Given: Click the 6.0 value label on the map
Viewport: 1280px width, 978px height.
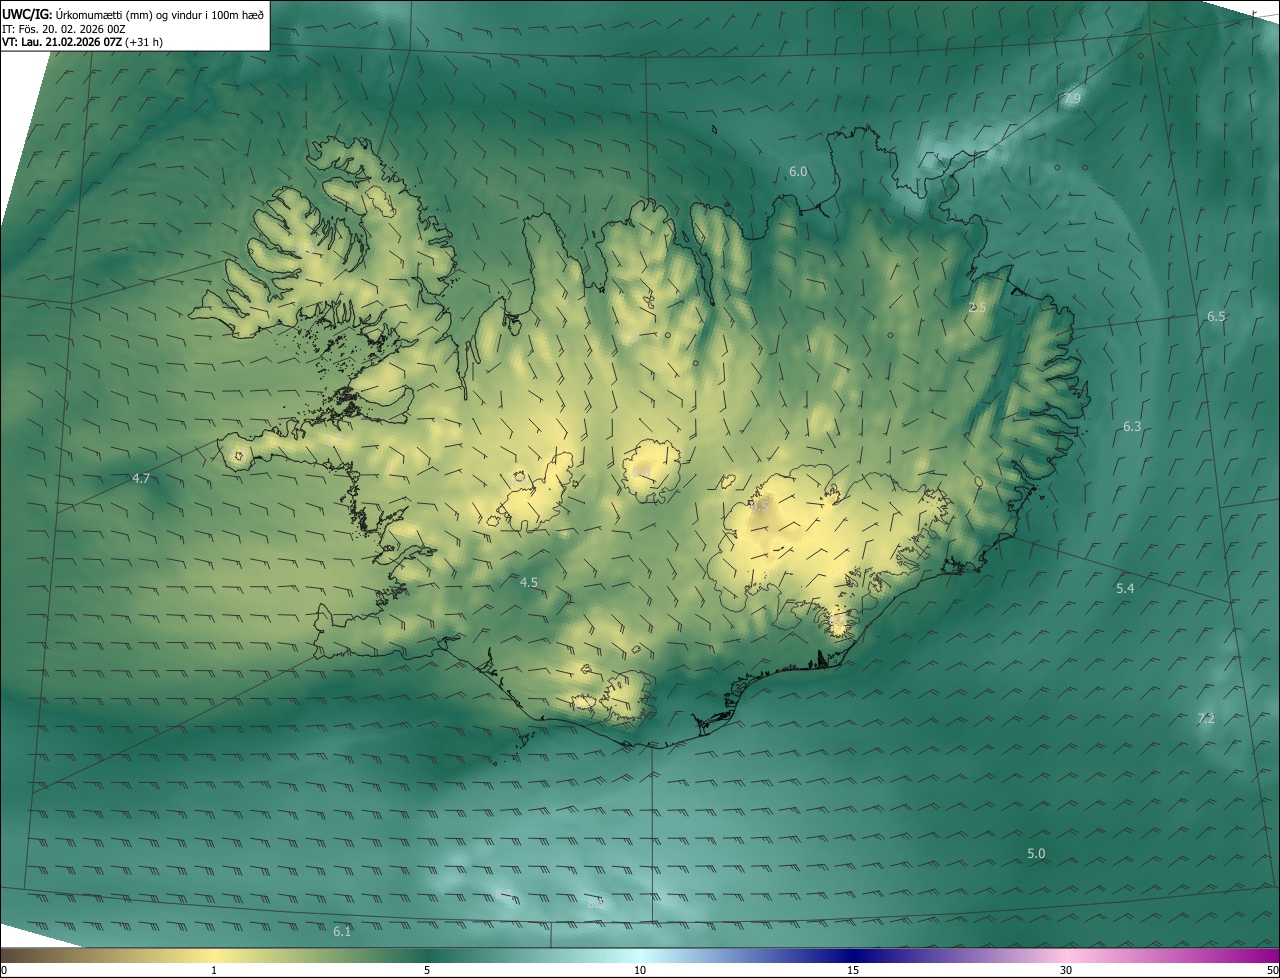Looking at the screenshot, I should [798, 172].
